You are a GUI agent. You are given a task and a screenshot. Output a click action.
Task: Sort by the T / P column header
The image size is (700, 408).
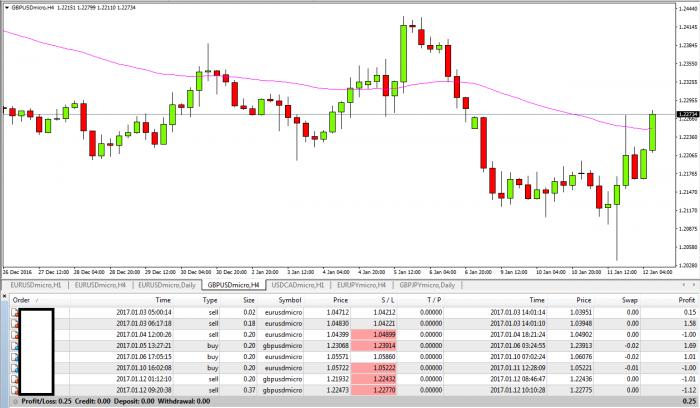pos(433,300)
